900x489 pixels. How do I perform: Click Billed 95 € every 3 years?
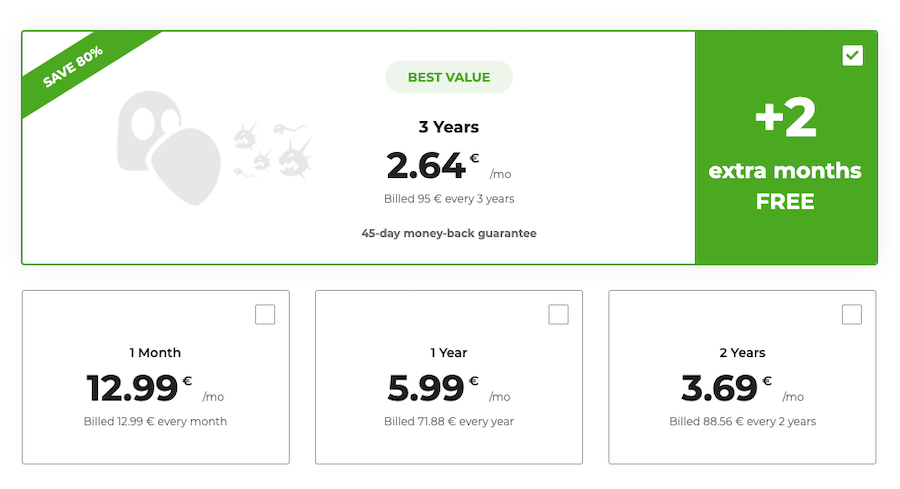tap(449, 199)
